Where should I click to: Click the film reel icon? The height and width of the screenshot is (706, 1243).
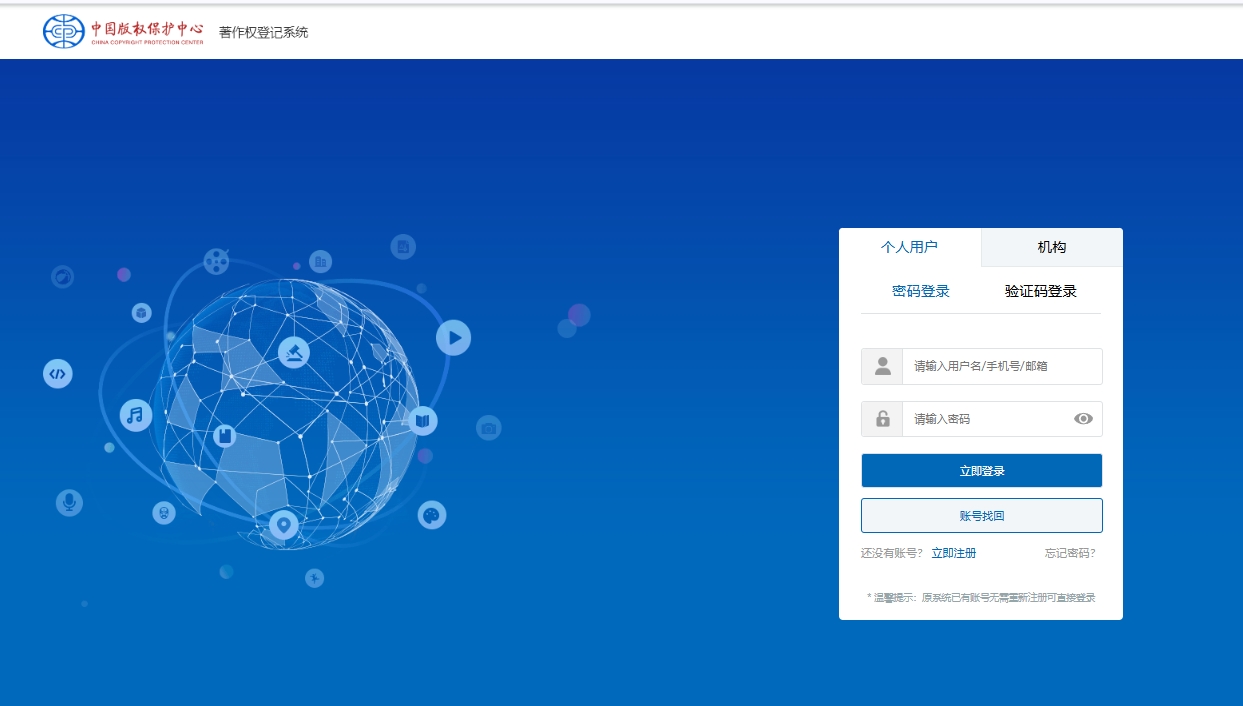(x=216, y=261)
